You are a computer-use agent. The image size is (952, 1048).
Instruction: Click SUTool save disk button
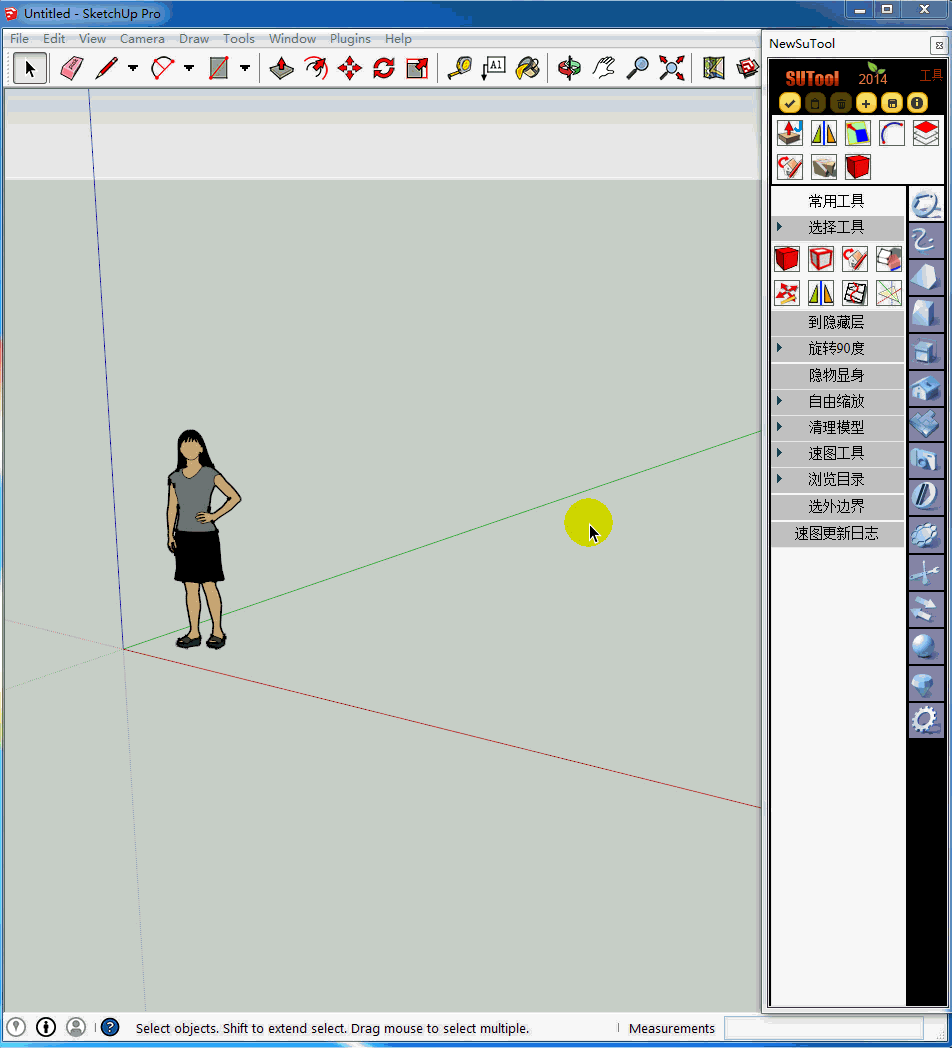click(x=892, y=103)
